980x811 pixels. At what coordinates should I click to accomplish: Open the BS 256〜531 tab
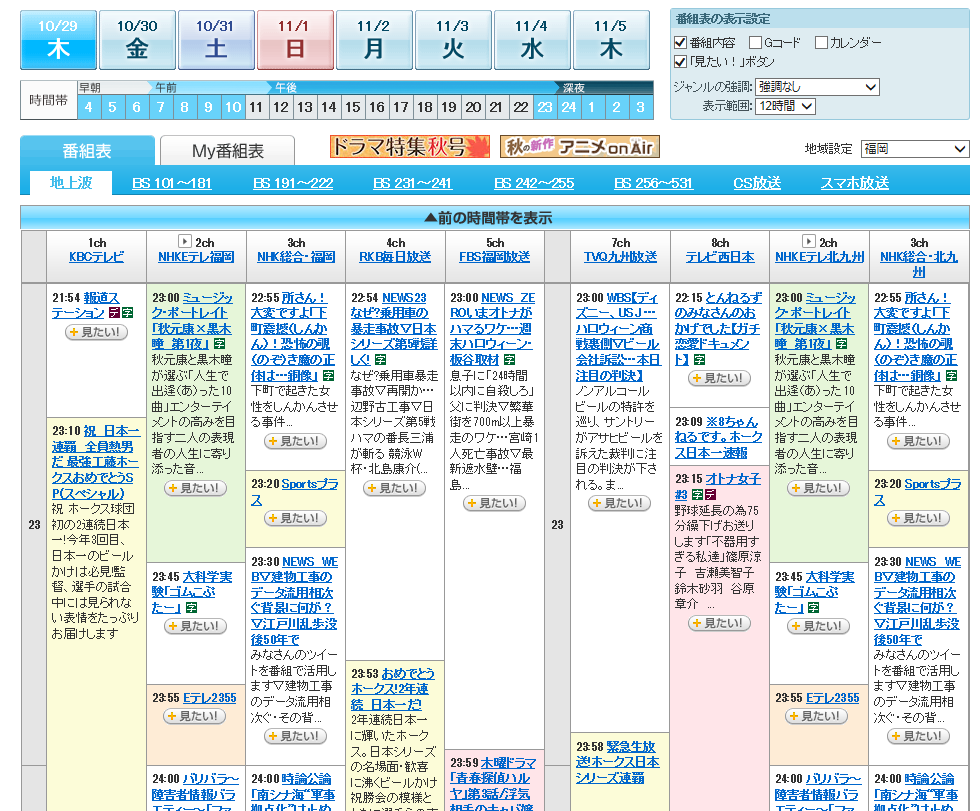pos(653,183)
